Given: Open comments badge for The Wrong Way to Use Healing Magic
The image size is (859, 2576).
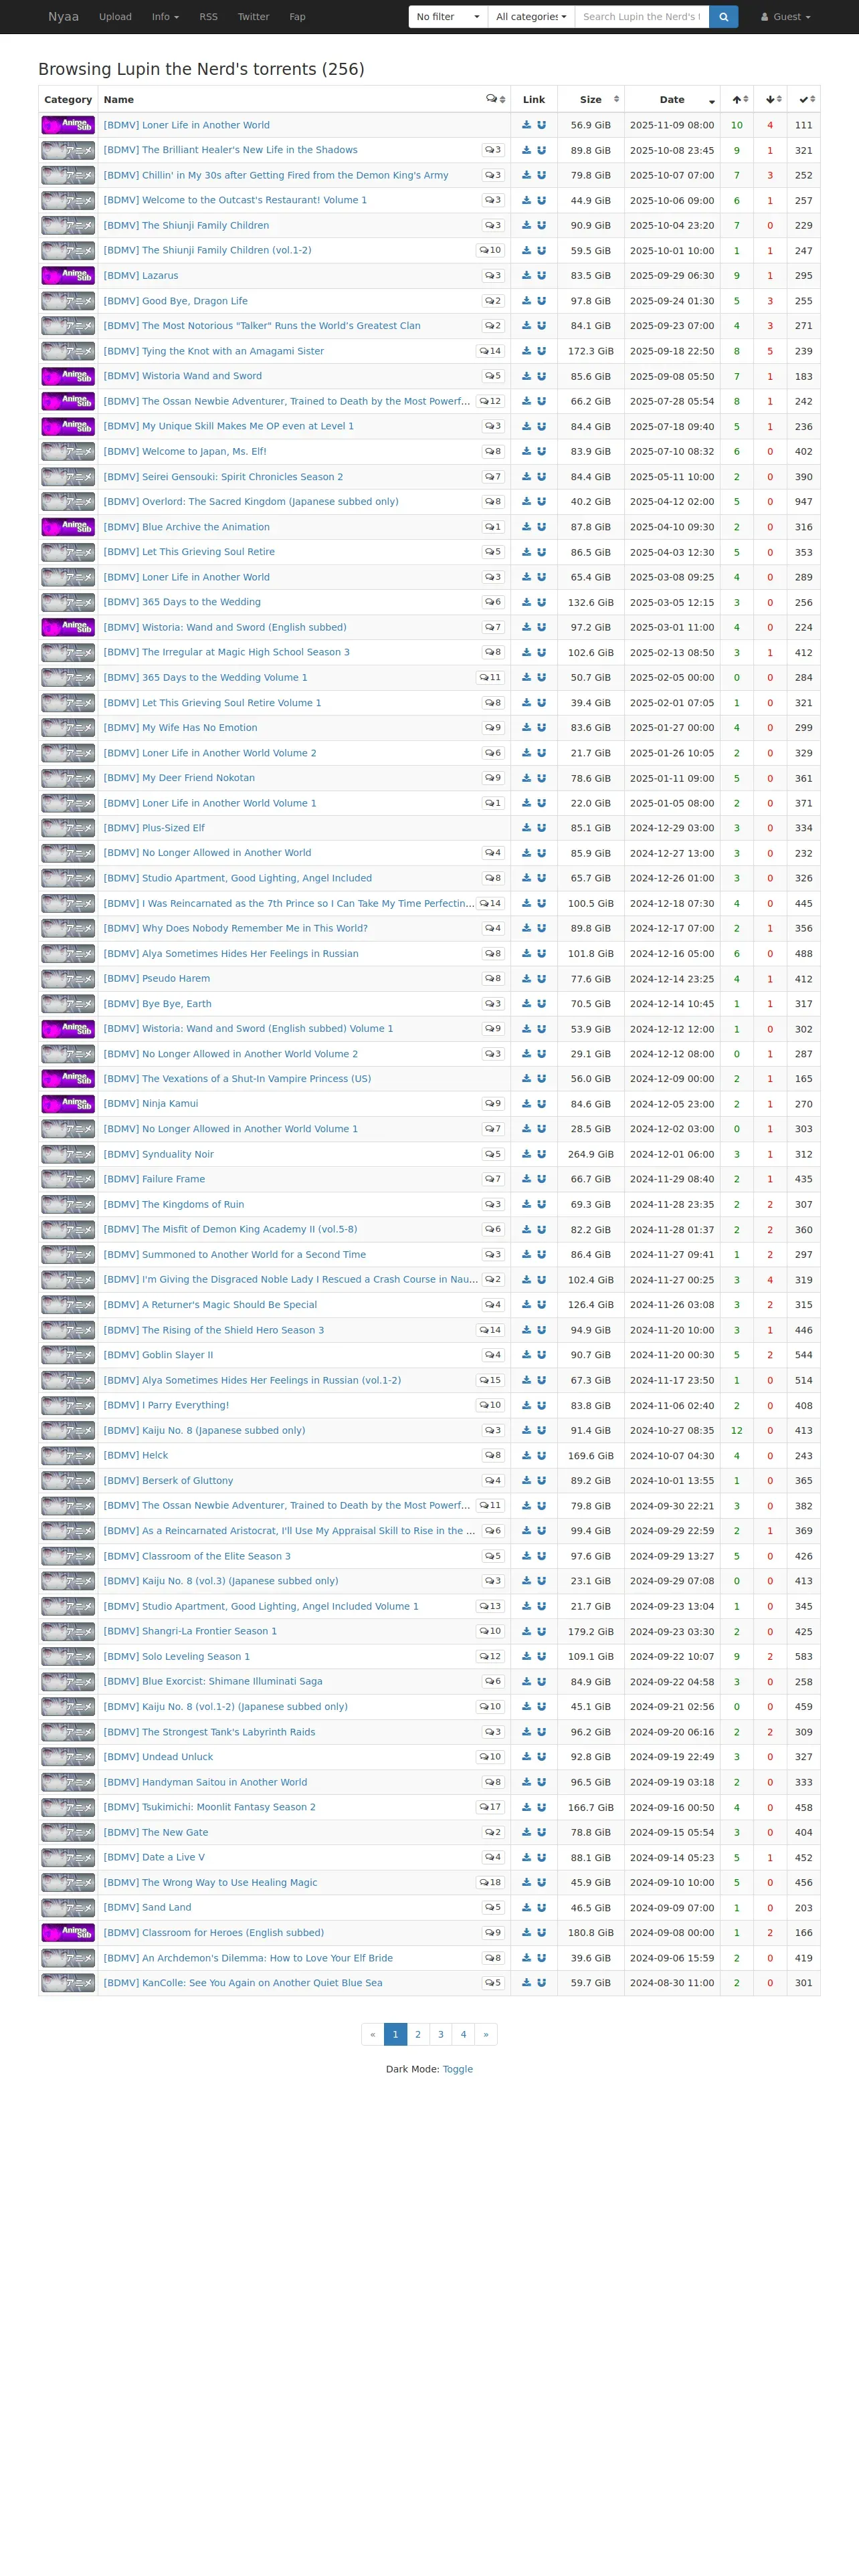Looking at the screenshot, I should 490,1882.
